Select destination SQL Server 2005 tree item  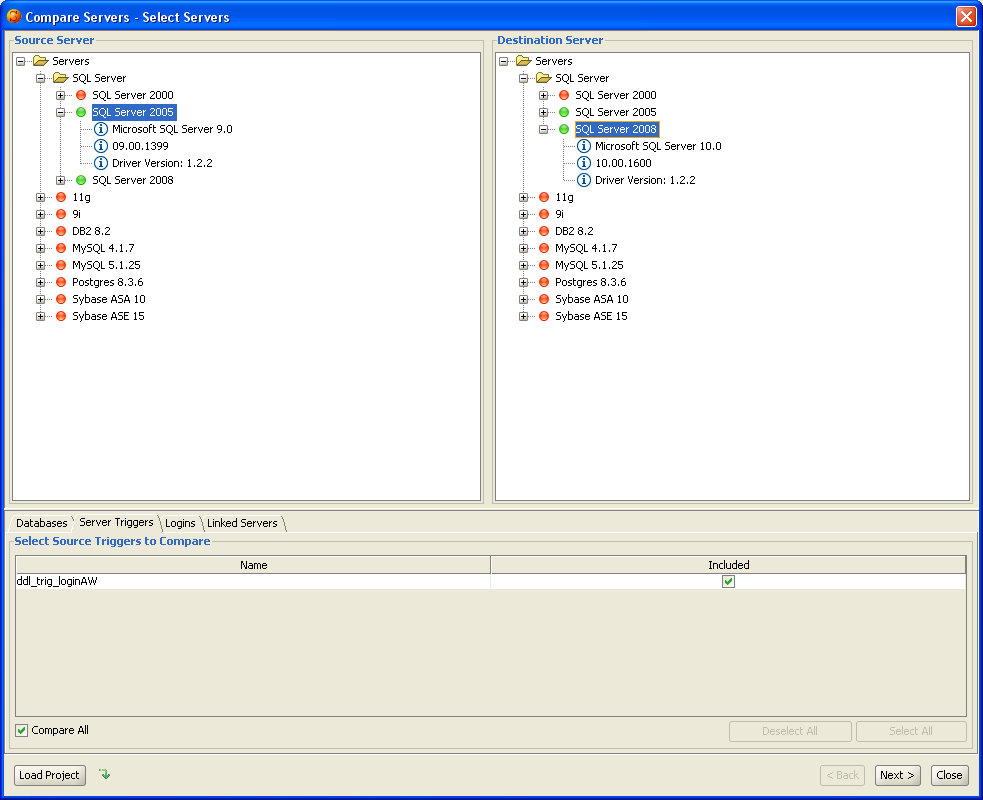pyautogui.click(x=616, y=112)
